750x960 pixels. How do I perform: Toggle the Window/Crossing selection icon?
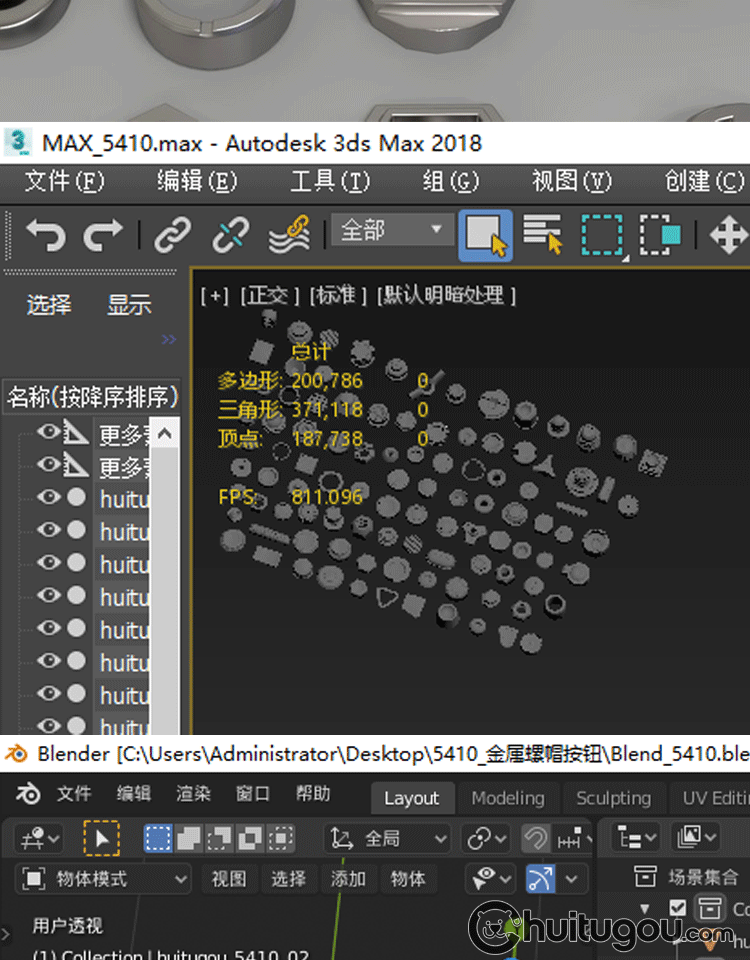click(x=660, y=235)
